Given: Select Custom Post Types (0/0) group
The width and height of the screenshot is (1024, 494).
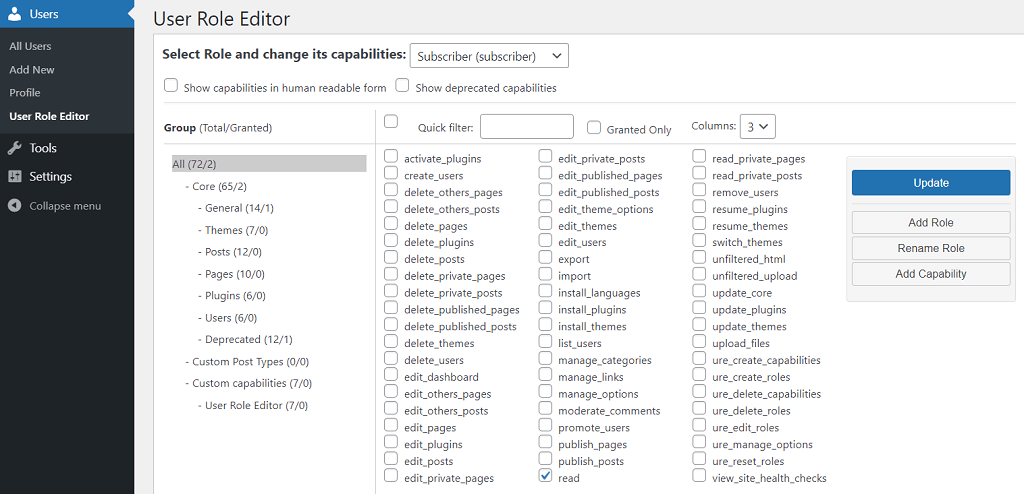Looking at the screenshot, I should pos(248,362).
